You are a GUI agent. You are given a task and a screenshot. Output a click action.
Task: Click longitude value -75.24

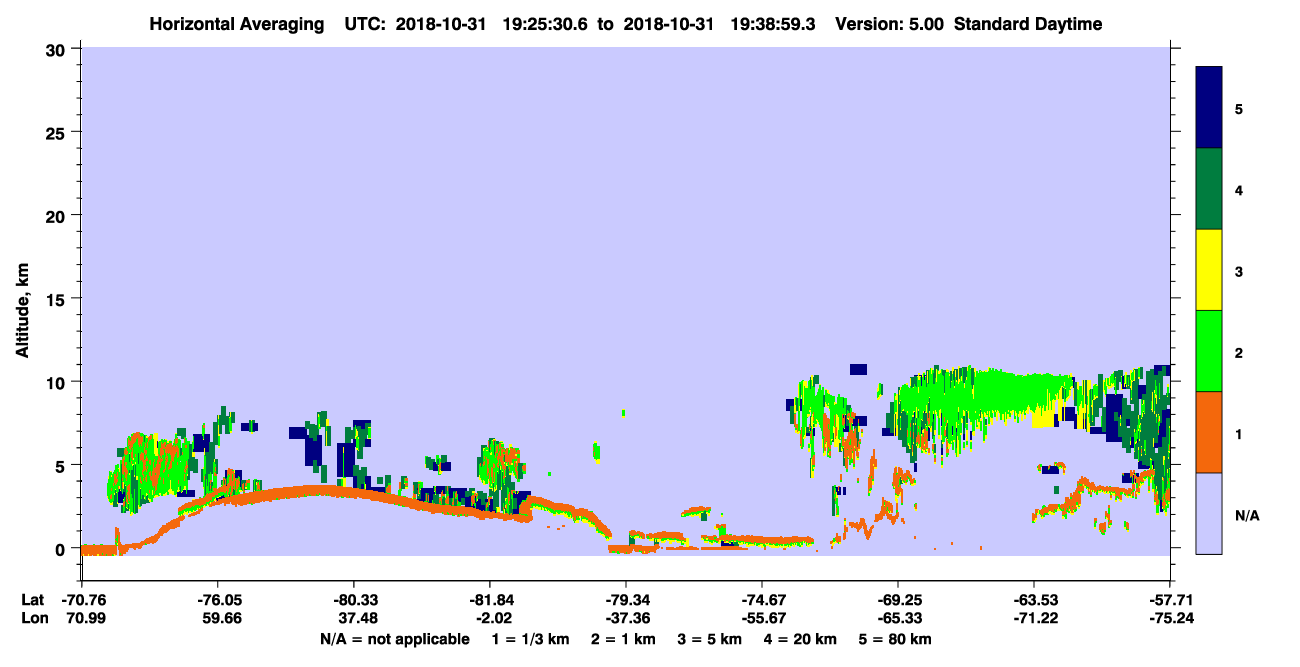(x=1170, y=618)
